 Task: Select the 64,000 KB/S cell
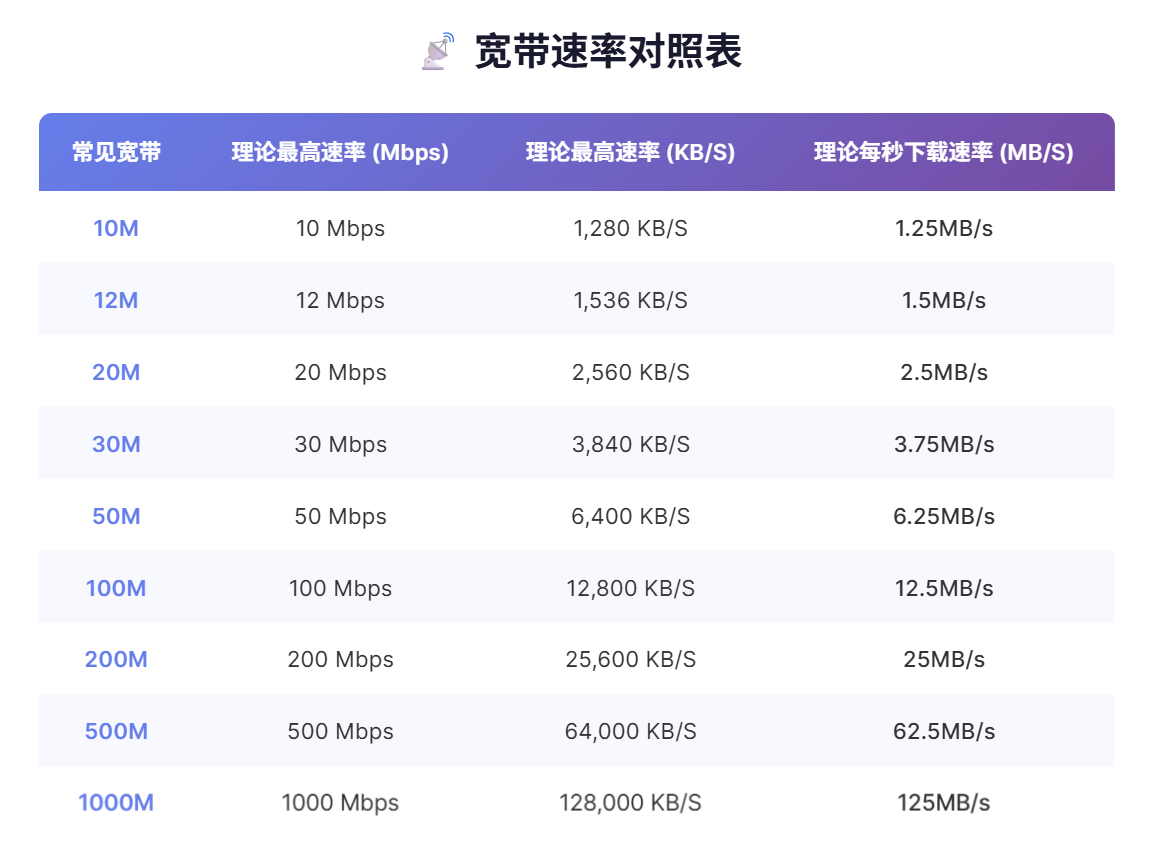click(631, 730)
